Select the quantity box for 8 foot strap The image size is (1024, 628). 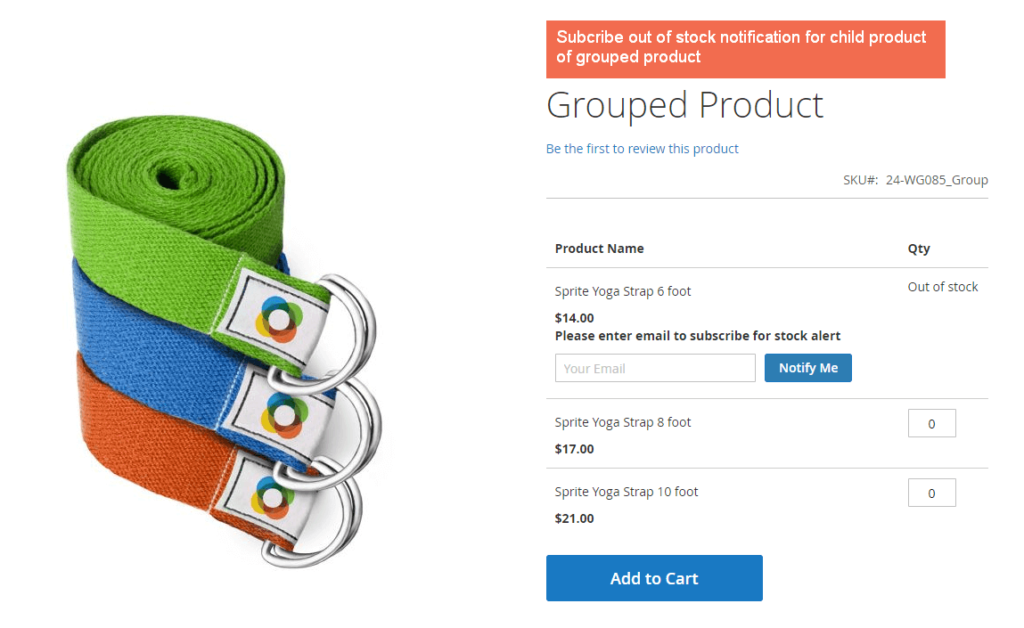(x=931, y=423)
